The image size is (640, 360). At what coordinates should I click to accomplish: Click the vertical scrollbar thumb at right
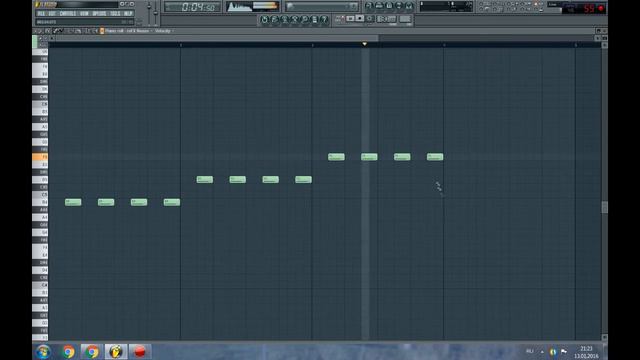(604, 207)
